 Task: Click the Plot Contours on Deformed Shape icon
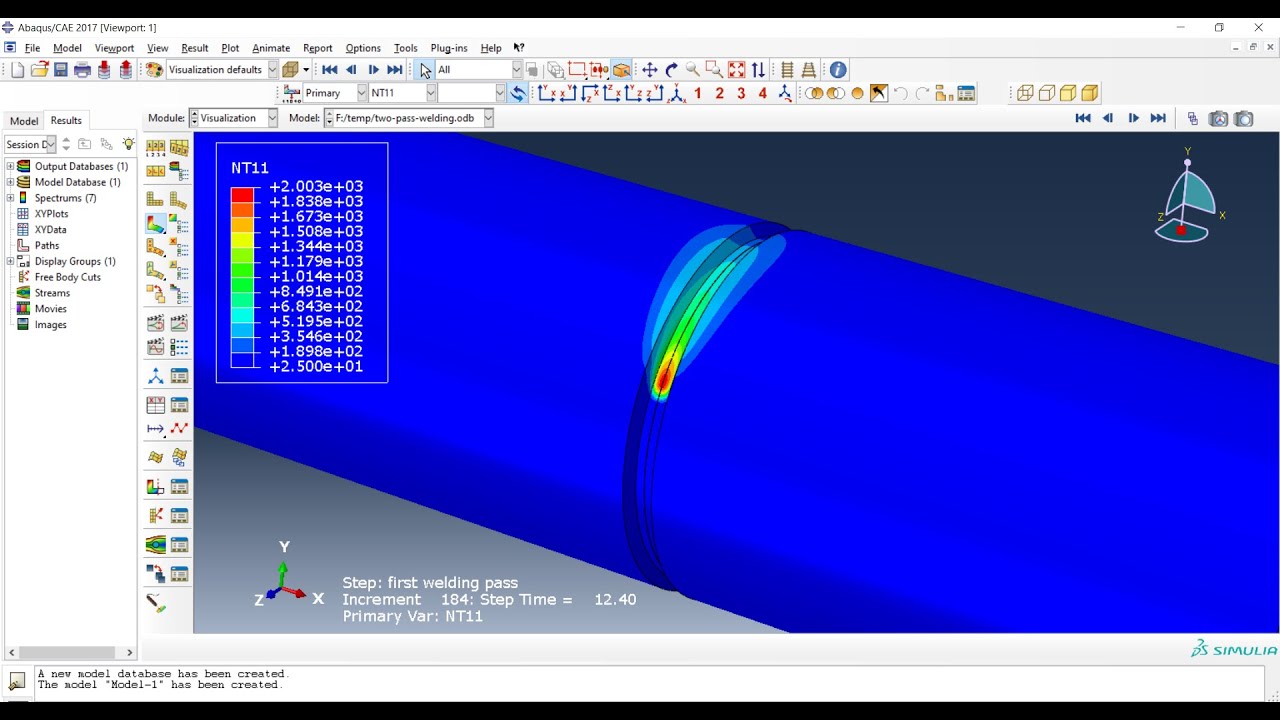[156, 225]
